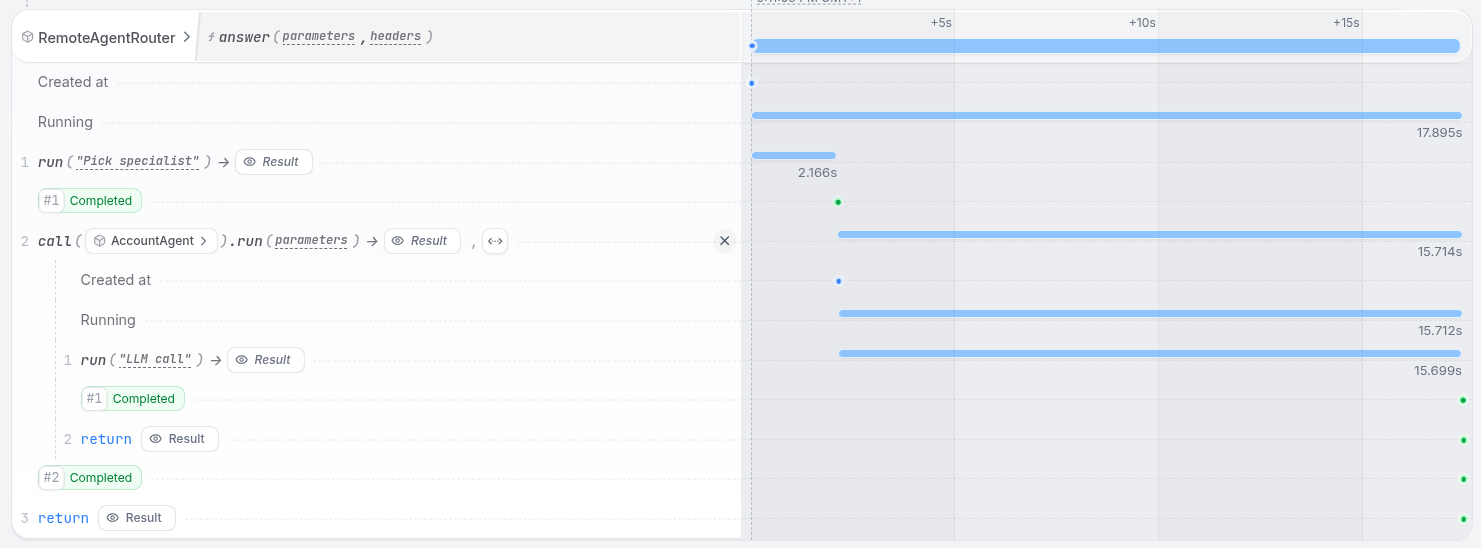Click eye icon in final return Result
Viewport: 1481px width, 548px height.
[x=112, y=518]
